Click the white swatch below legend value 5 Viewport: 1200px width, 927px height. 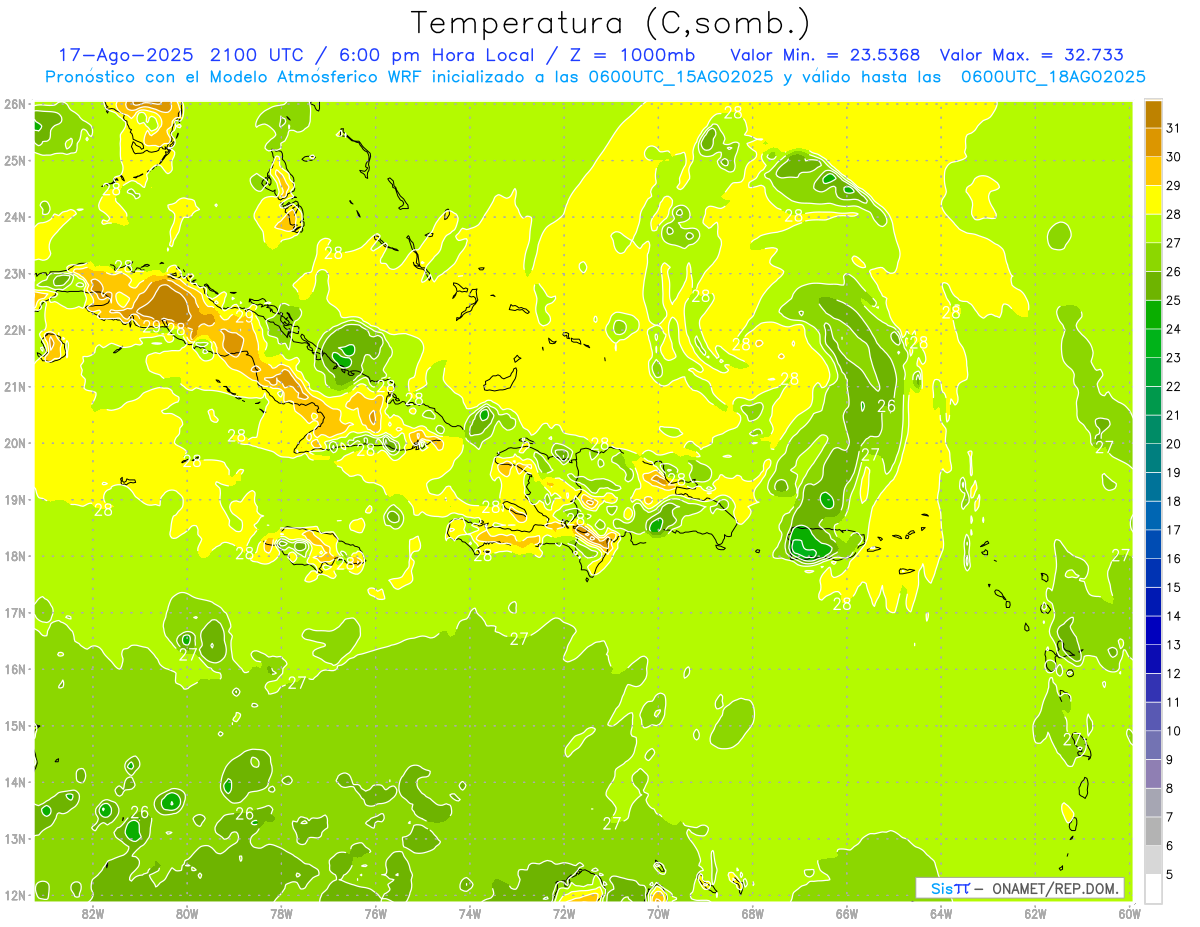[x=1153, y=888]
